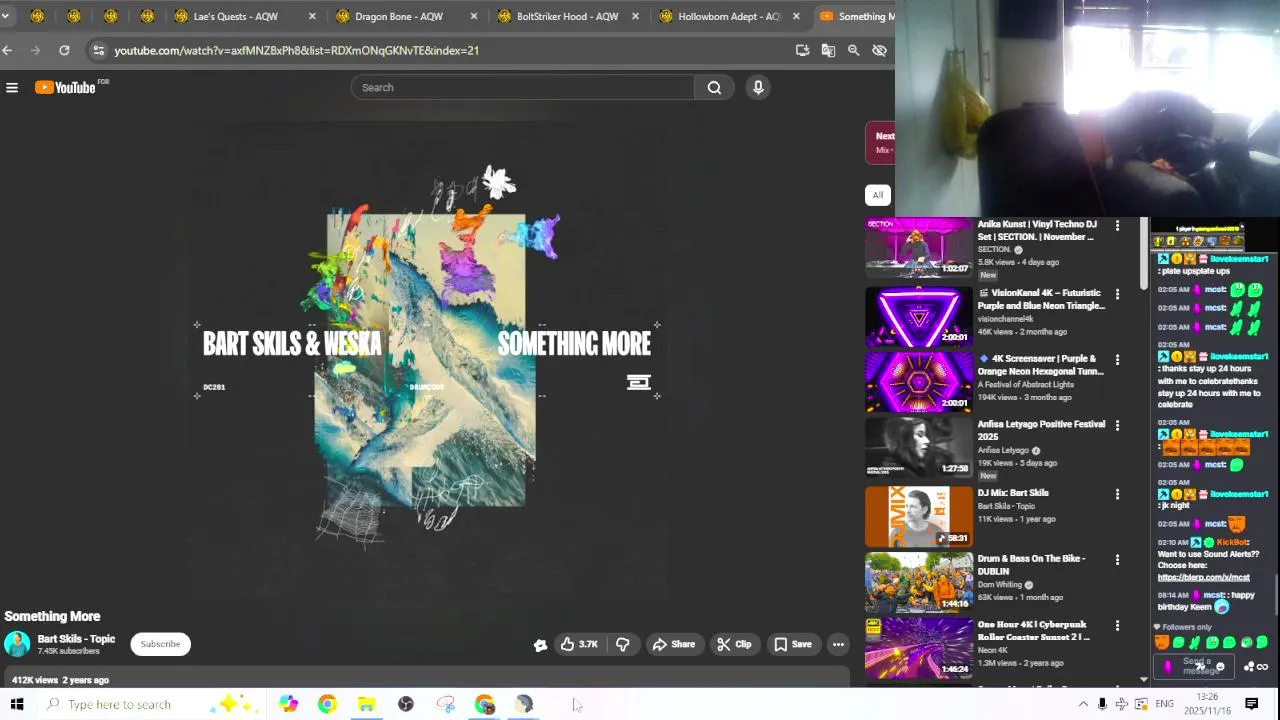Open options menu for DJ Mix: Bart Skils
Viewport: 1280px width, 720px height.
(1117, 494)
